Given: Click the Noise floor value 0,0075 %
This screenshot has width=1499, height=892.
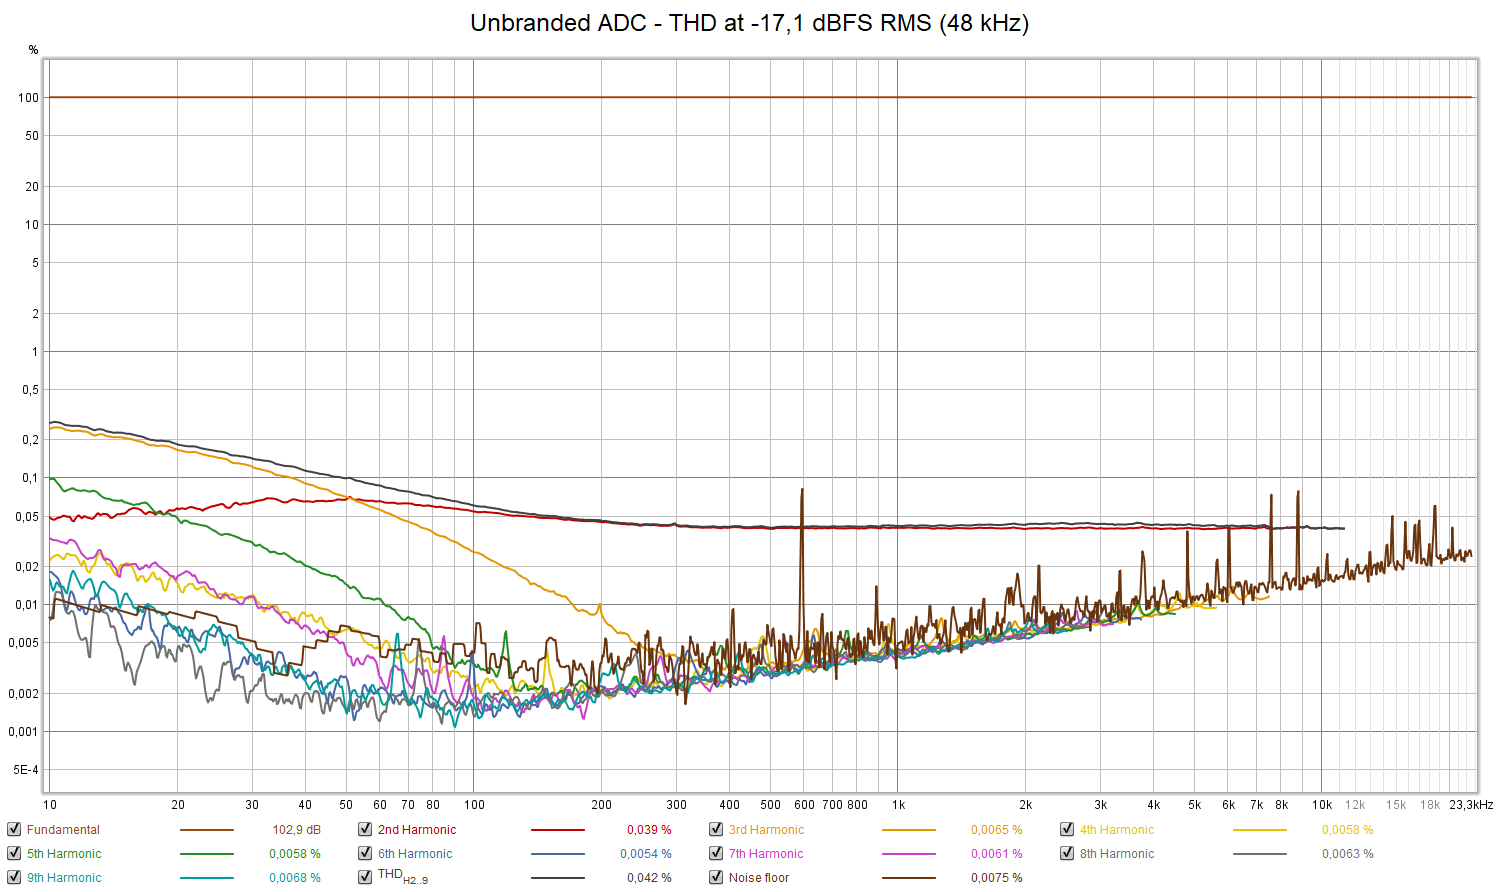Looking at the screenshot, I should point(997,878).
